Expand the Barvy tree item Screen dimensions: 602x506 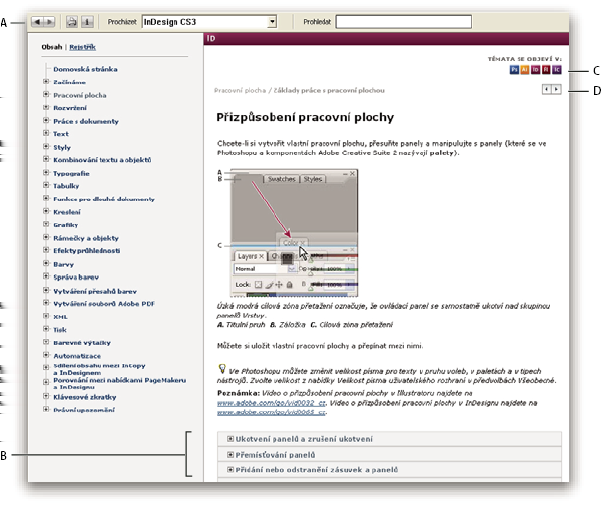pos(46,263)
